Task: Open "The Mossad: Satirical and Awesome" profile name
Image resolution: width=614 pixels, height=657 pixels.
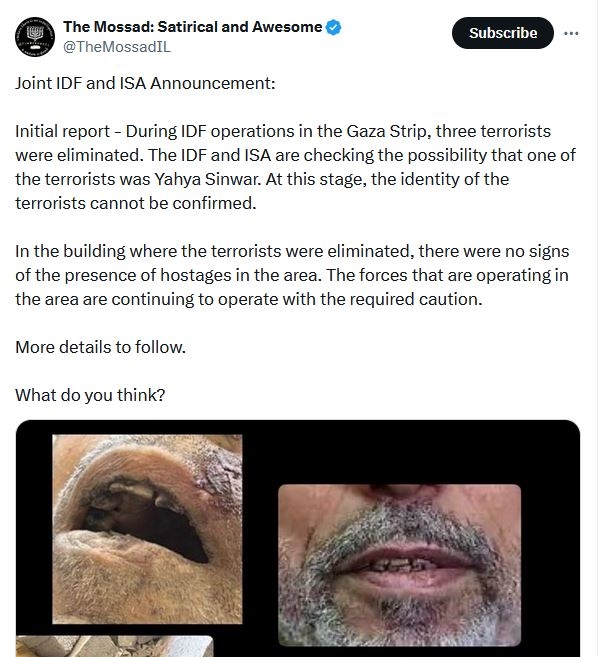Action: pyautogui.click(x=192, y=27)
